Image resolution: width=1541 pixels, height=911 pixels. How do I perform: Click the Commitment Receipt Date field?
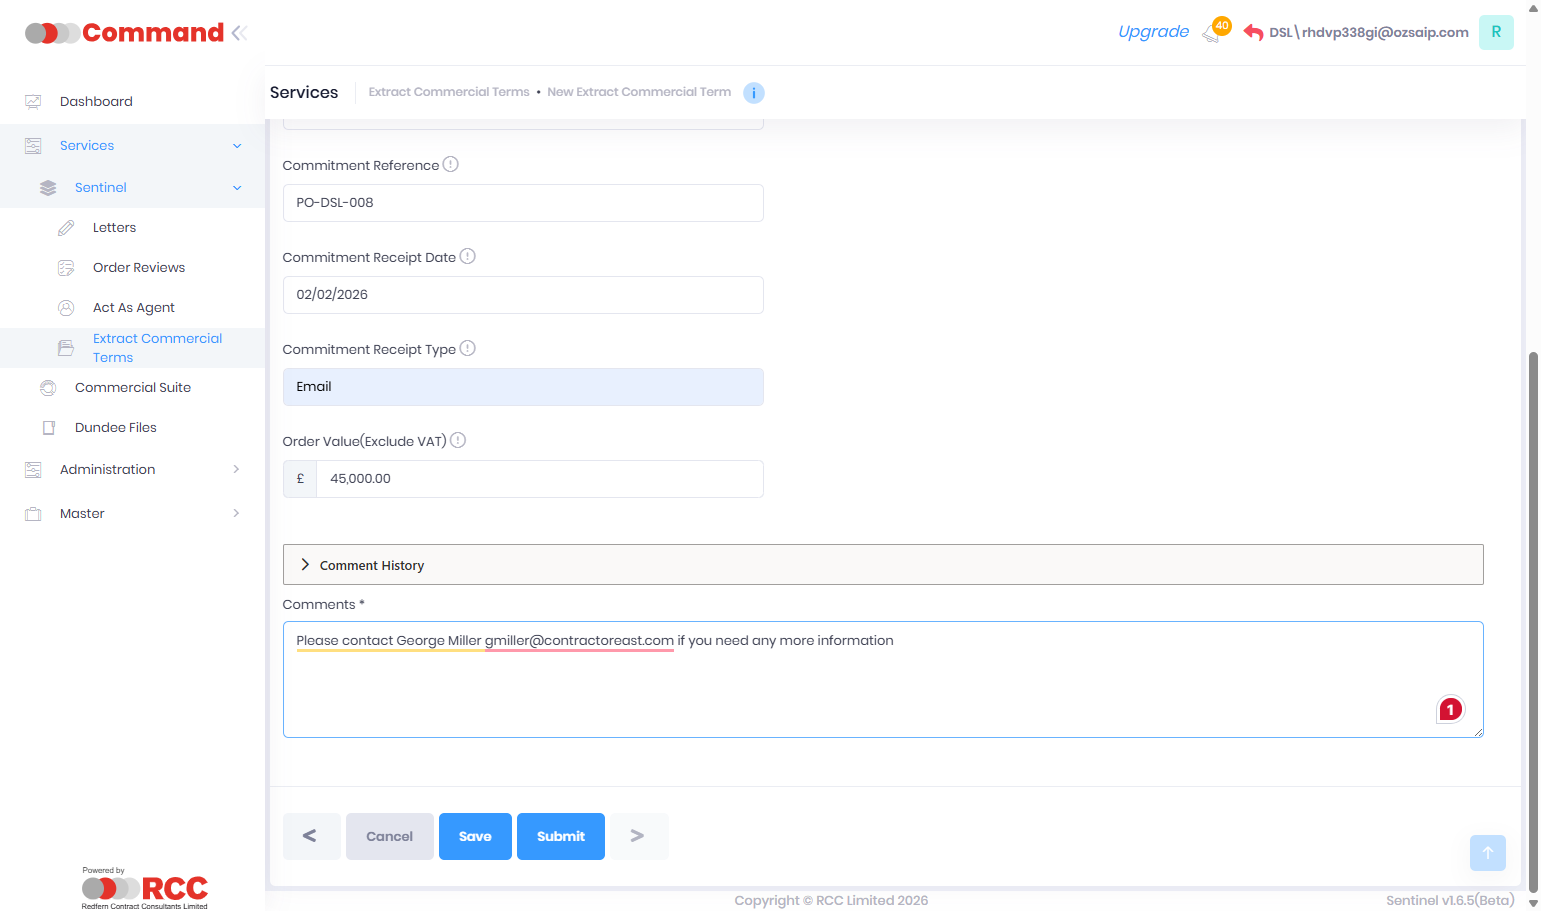(x=523, y=295)
